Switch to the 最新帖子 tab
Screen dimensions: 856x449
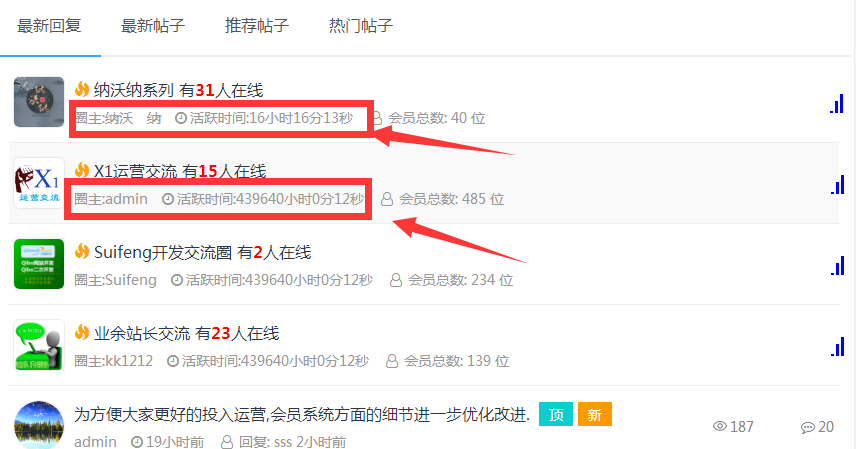coord(153,26)
